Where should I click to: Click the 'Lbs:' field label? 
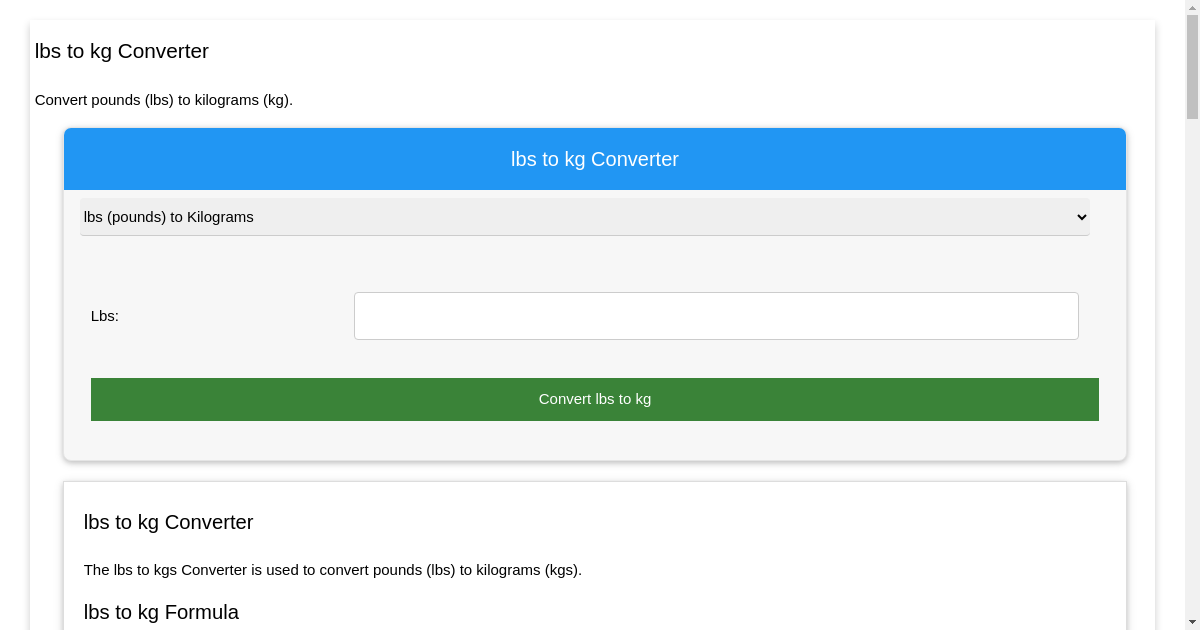point(104,315)
